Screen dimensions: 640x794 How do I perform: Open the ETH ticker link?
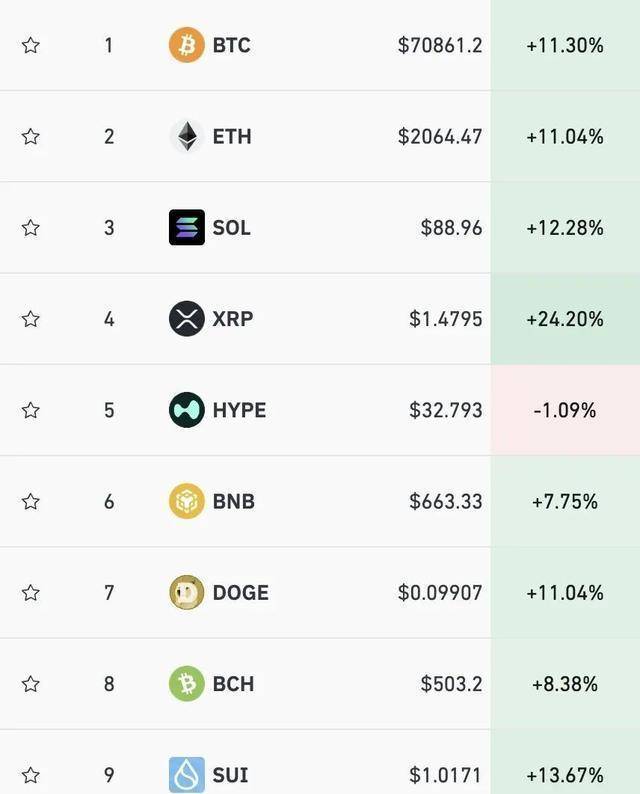(x=232, y=136)
